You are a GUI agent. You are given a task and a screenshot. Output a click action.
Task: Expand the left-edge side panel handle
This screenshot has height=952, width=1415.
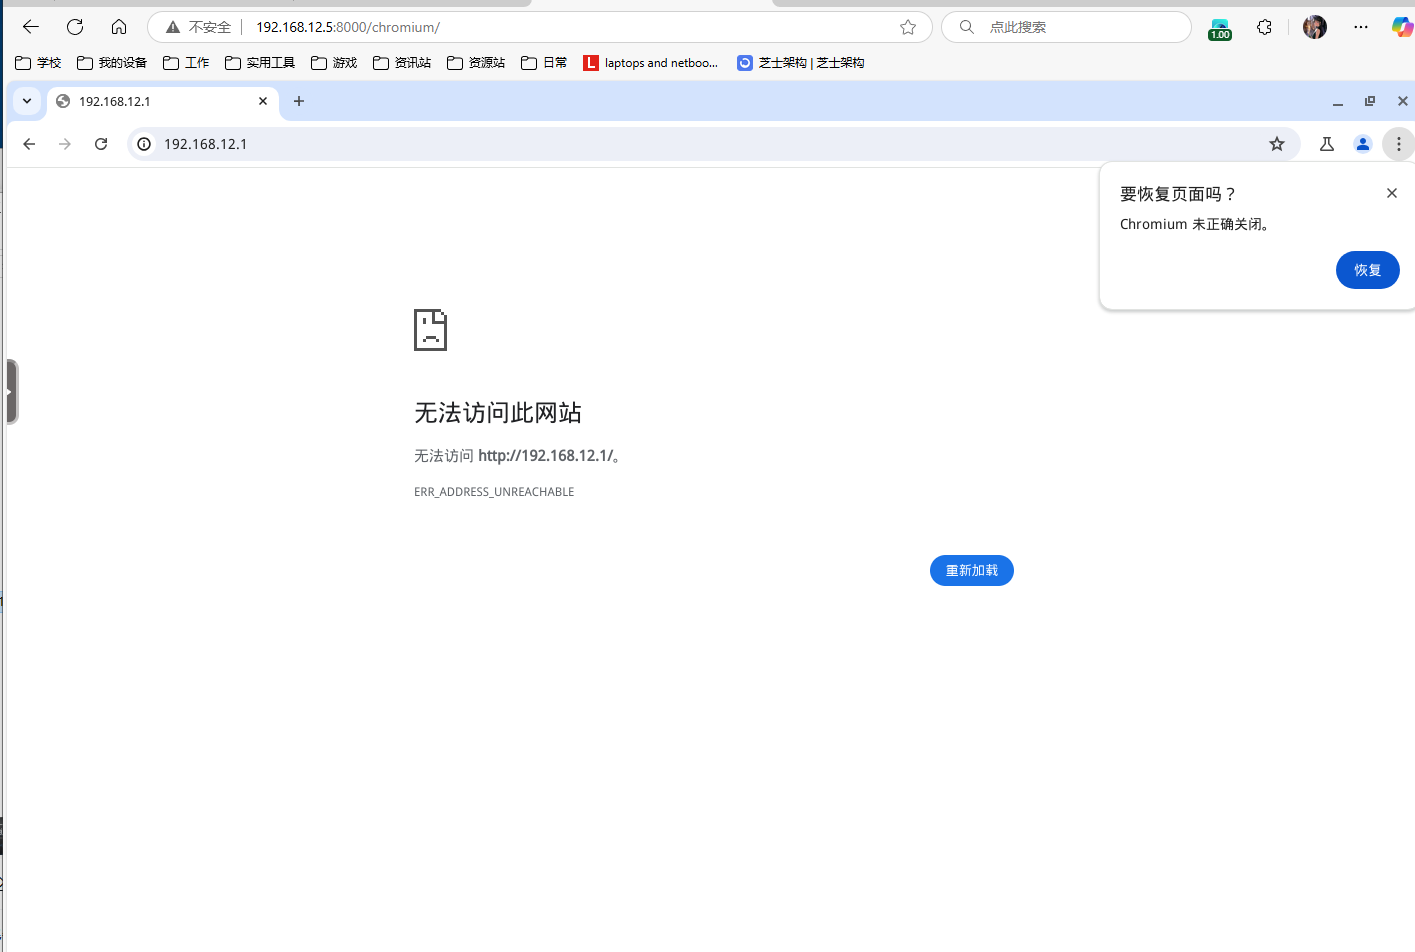coord(11,391)
